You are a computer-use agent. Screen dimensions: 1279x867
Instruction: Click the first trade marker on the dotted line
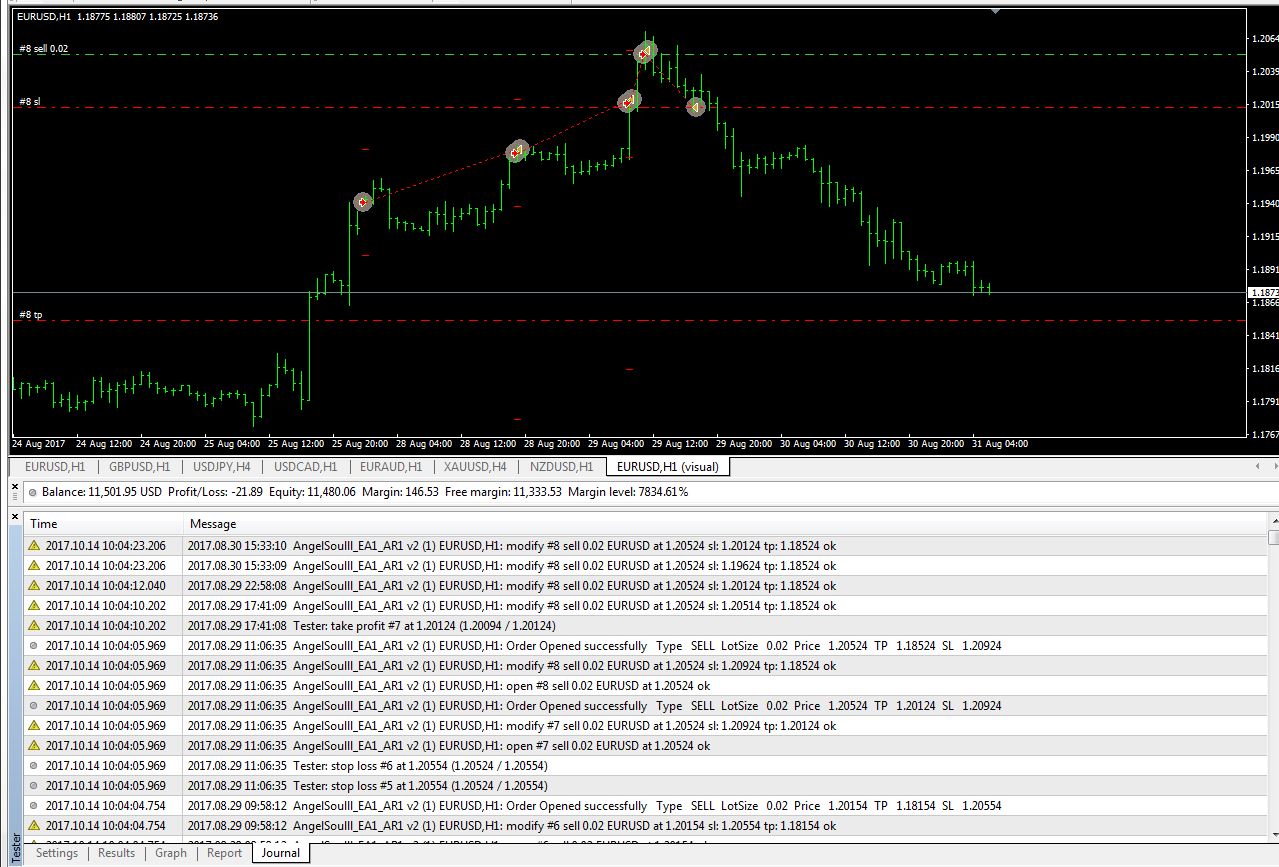click(362, 202)
